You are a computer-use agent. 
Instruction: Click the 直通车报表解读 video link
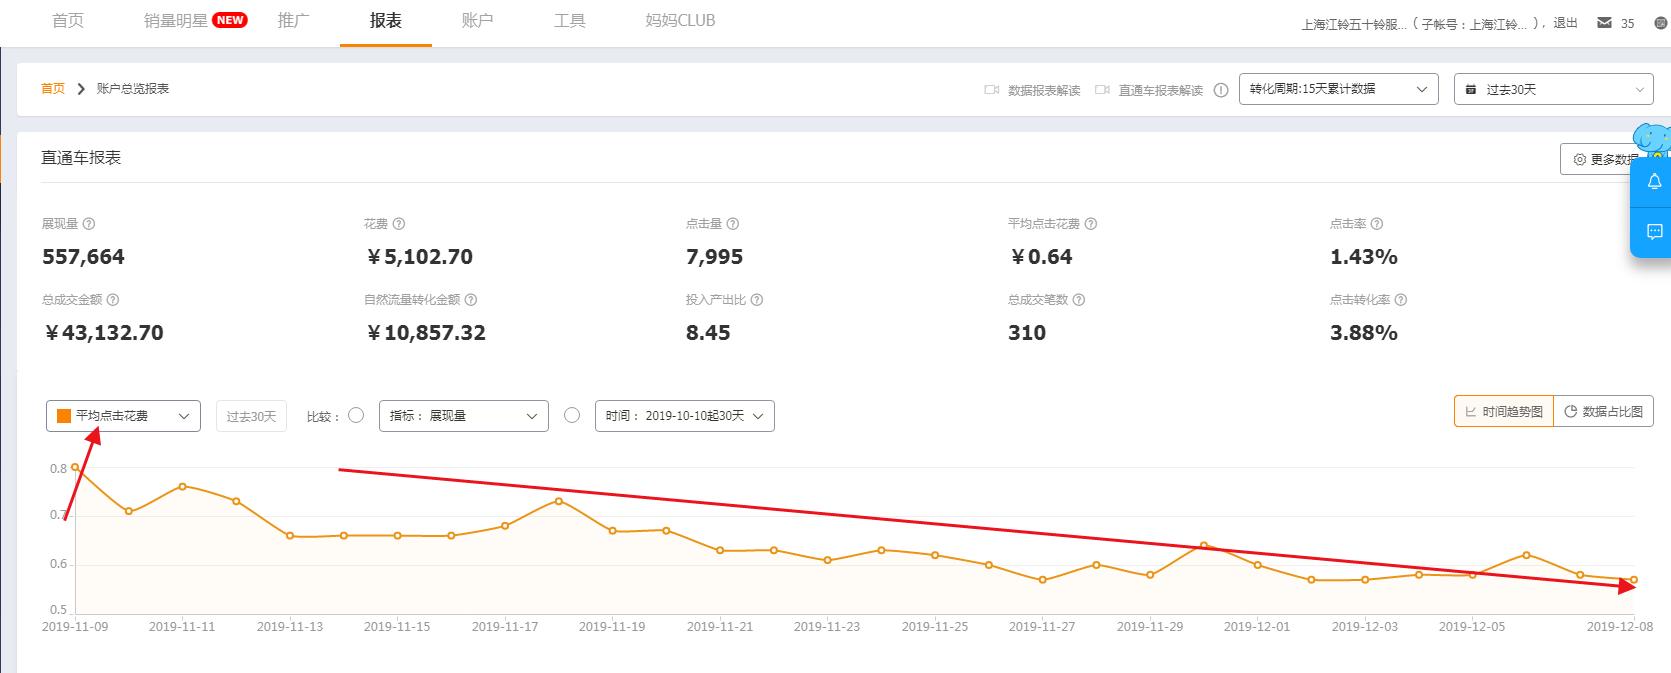click(x=1160, y=90)
